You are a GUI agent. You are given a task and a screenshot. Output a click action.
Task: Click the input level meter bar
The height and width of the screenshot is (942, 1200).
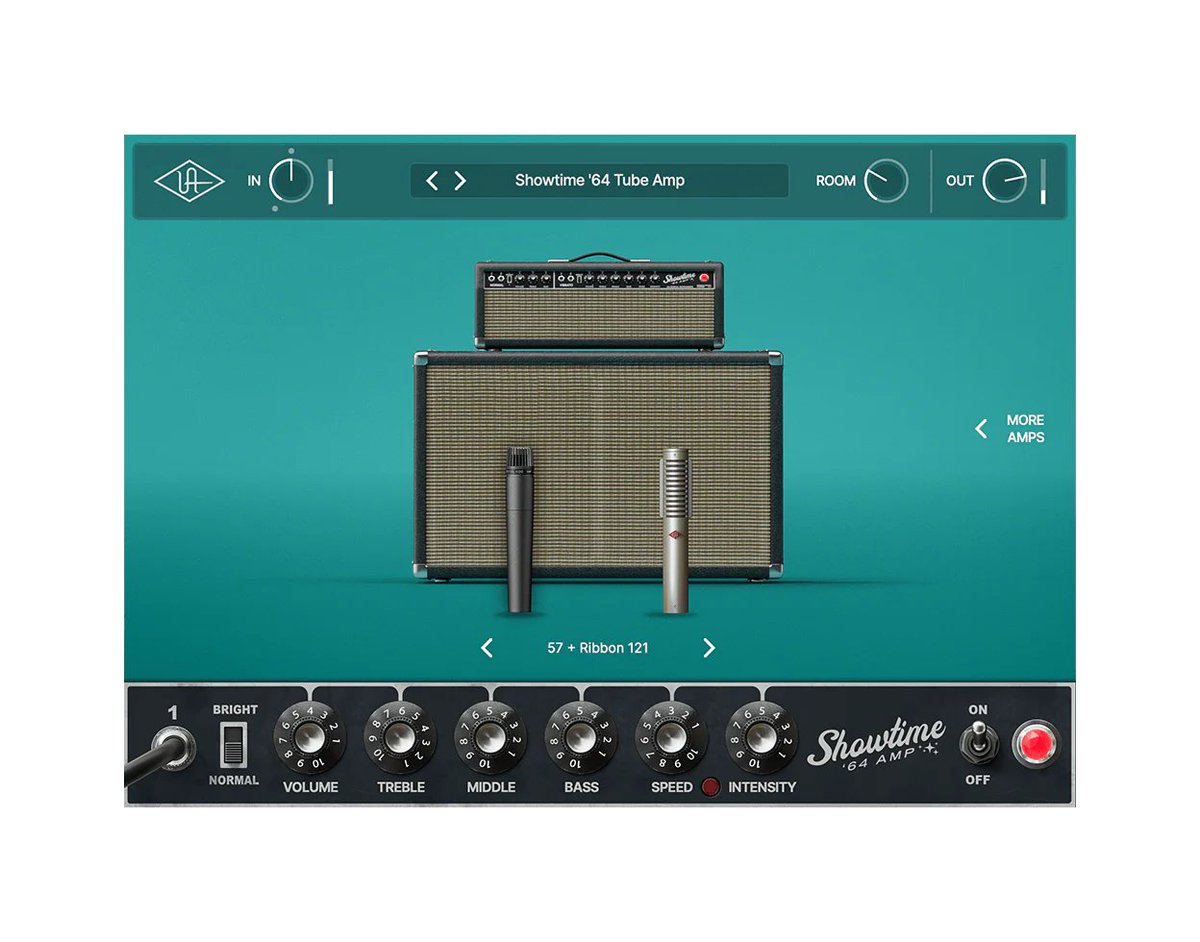(331, 181)
